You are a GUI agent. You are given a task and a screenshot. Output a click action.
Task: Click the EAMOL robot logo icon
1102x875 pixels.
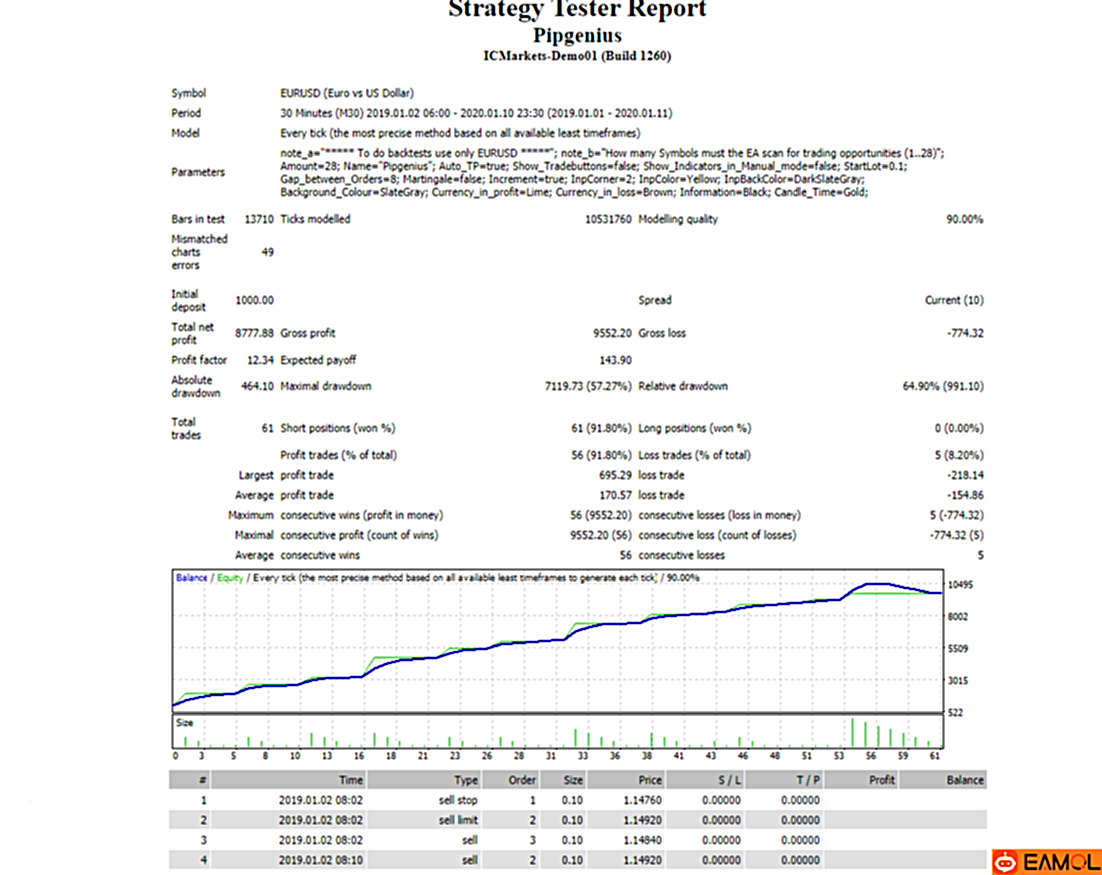1006,862
